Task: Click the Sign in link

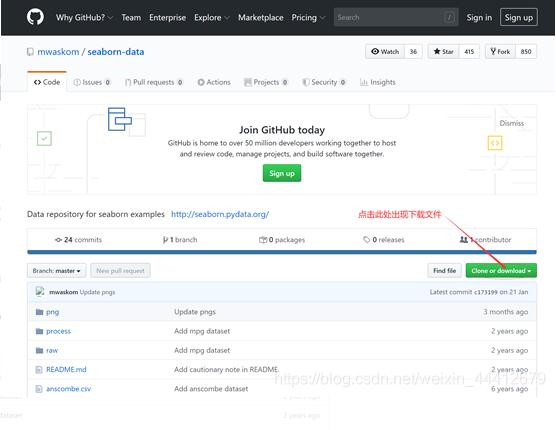Action: (479, 17)
